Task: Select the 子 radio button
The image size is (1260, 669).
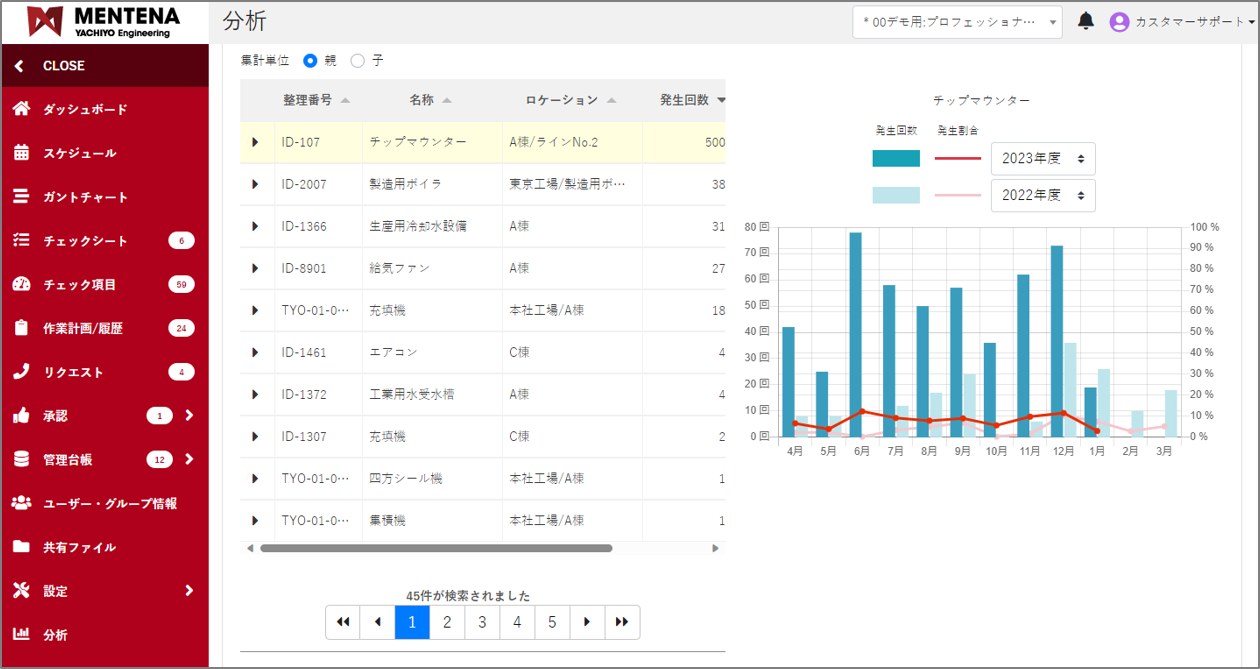Action: coord(357,61)
